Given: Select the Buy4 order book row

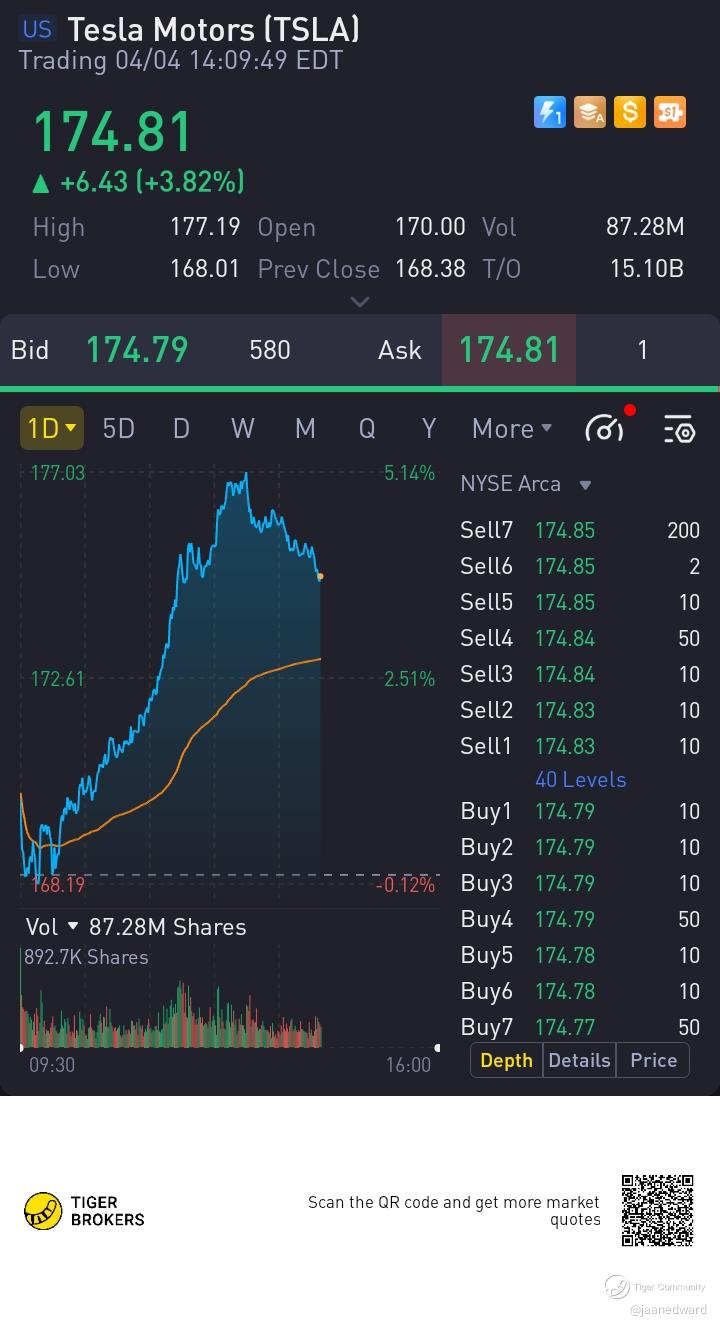Looking at the screenshot, I should [x=580, y=919].
